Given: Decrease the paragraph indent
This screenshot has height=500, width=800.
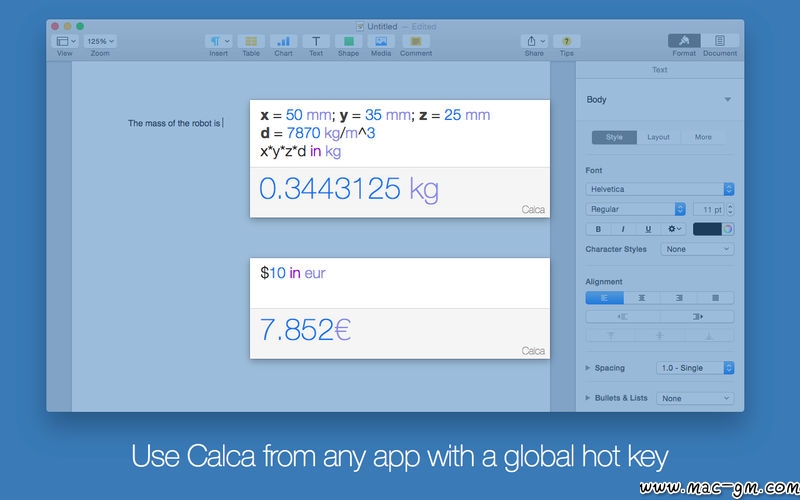Looking at the screenshot, I should [622, 317].
